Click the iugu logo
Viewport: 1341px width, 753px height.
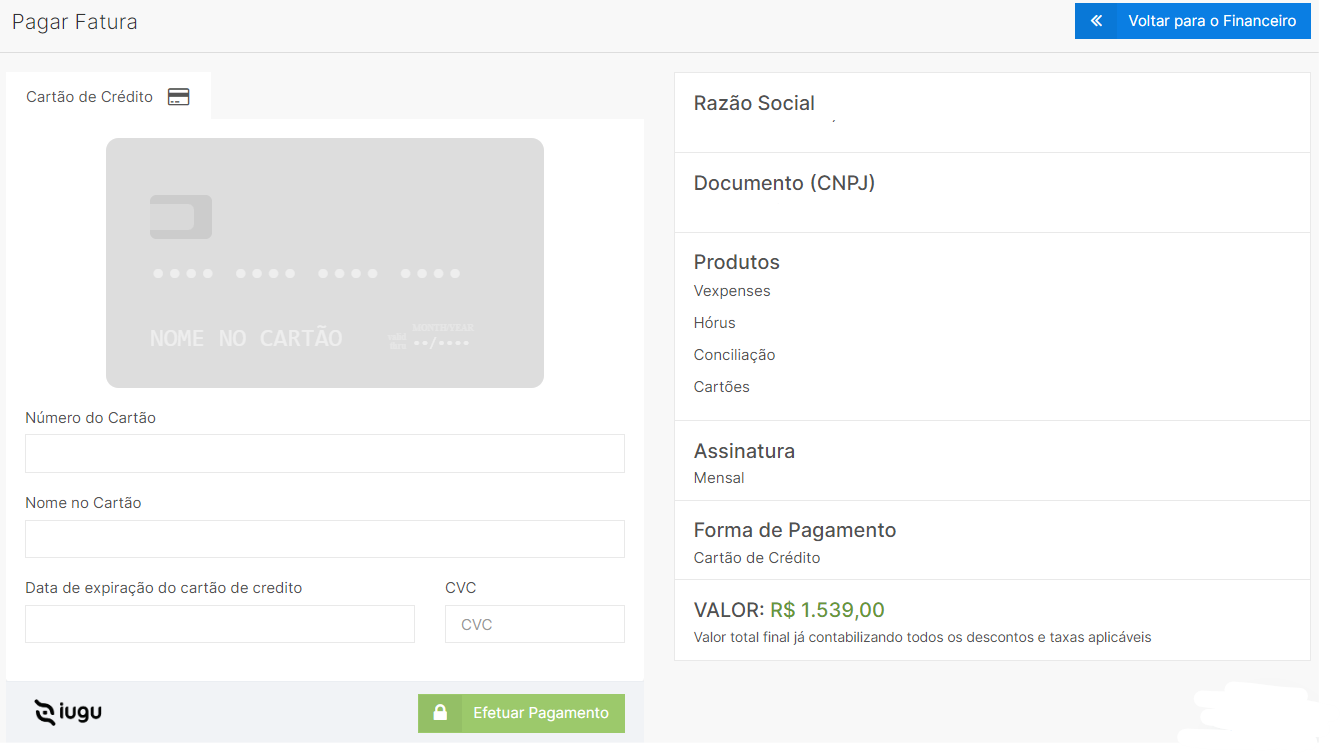tap(68, 712)
